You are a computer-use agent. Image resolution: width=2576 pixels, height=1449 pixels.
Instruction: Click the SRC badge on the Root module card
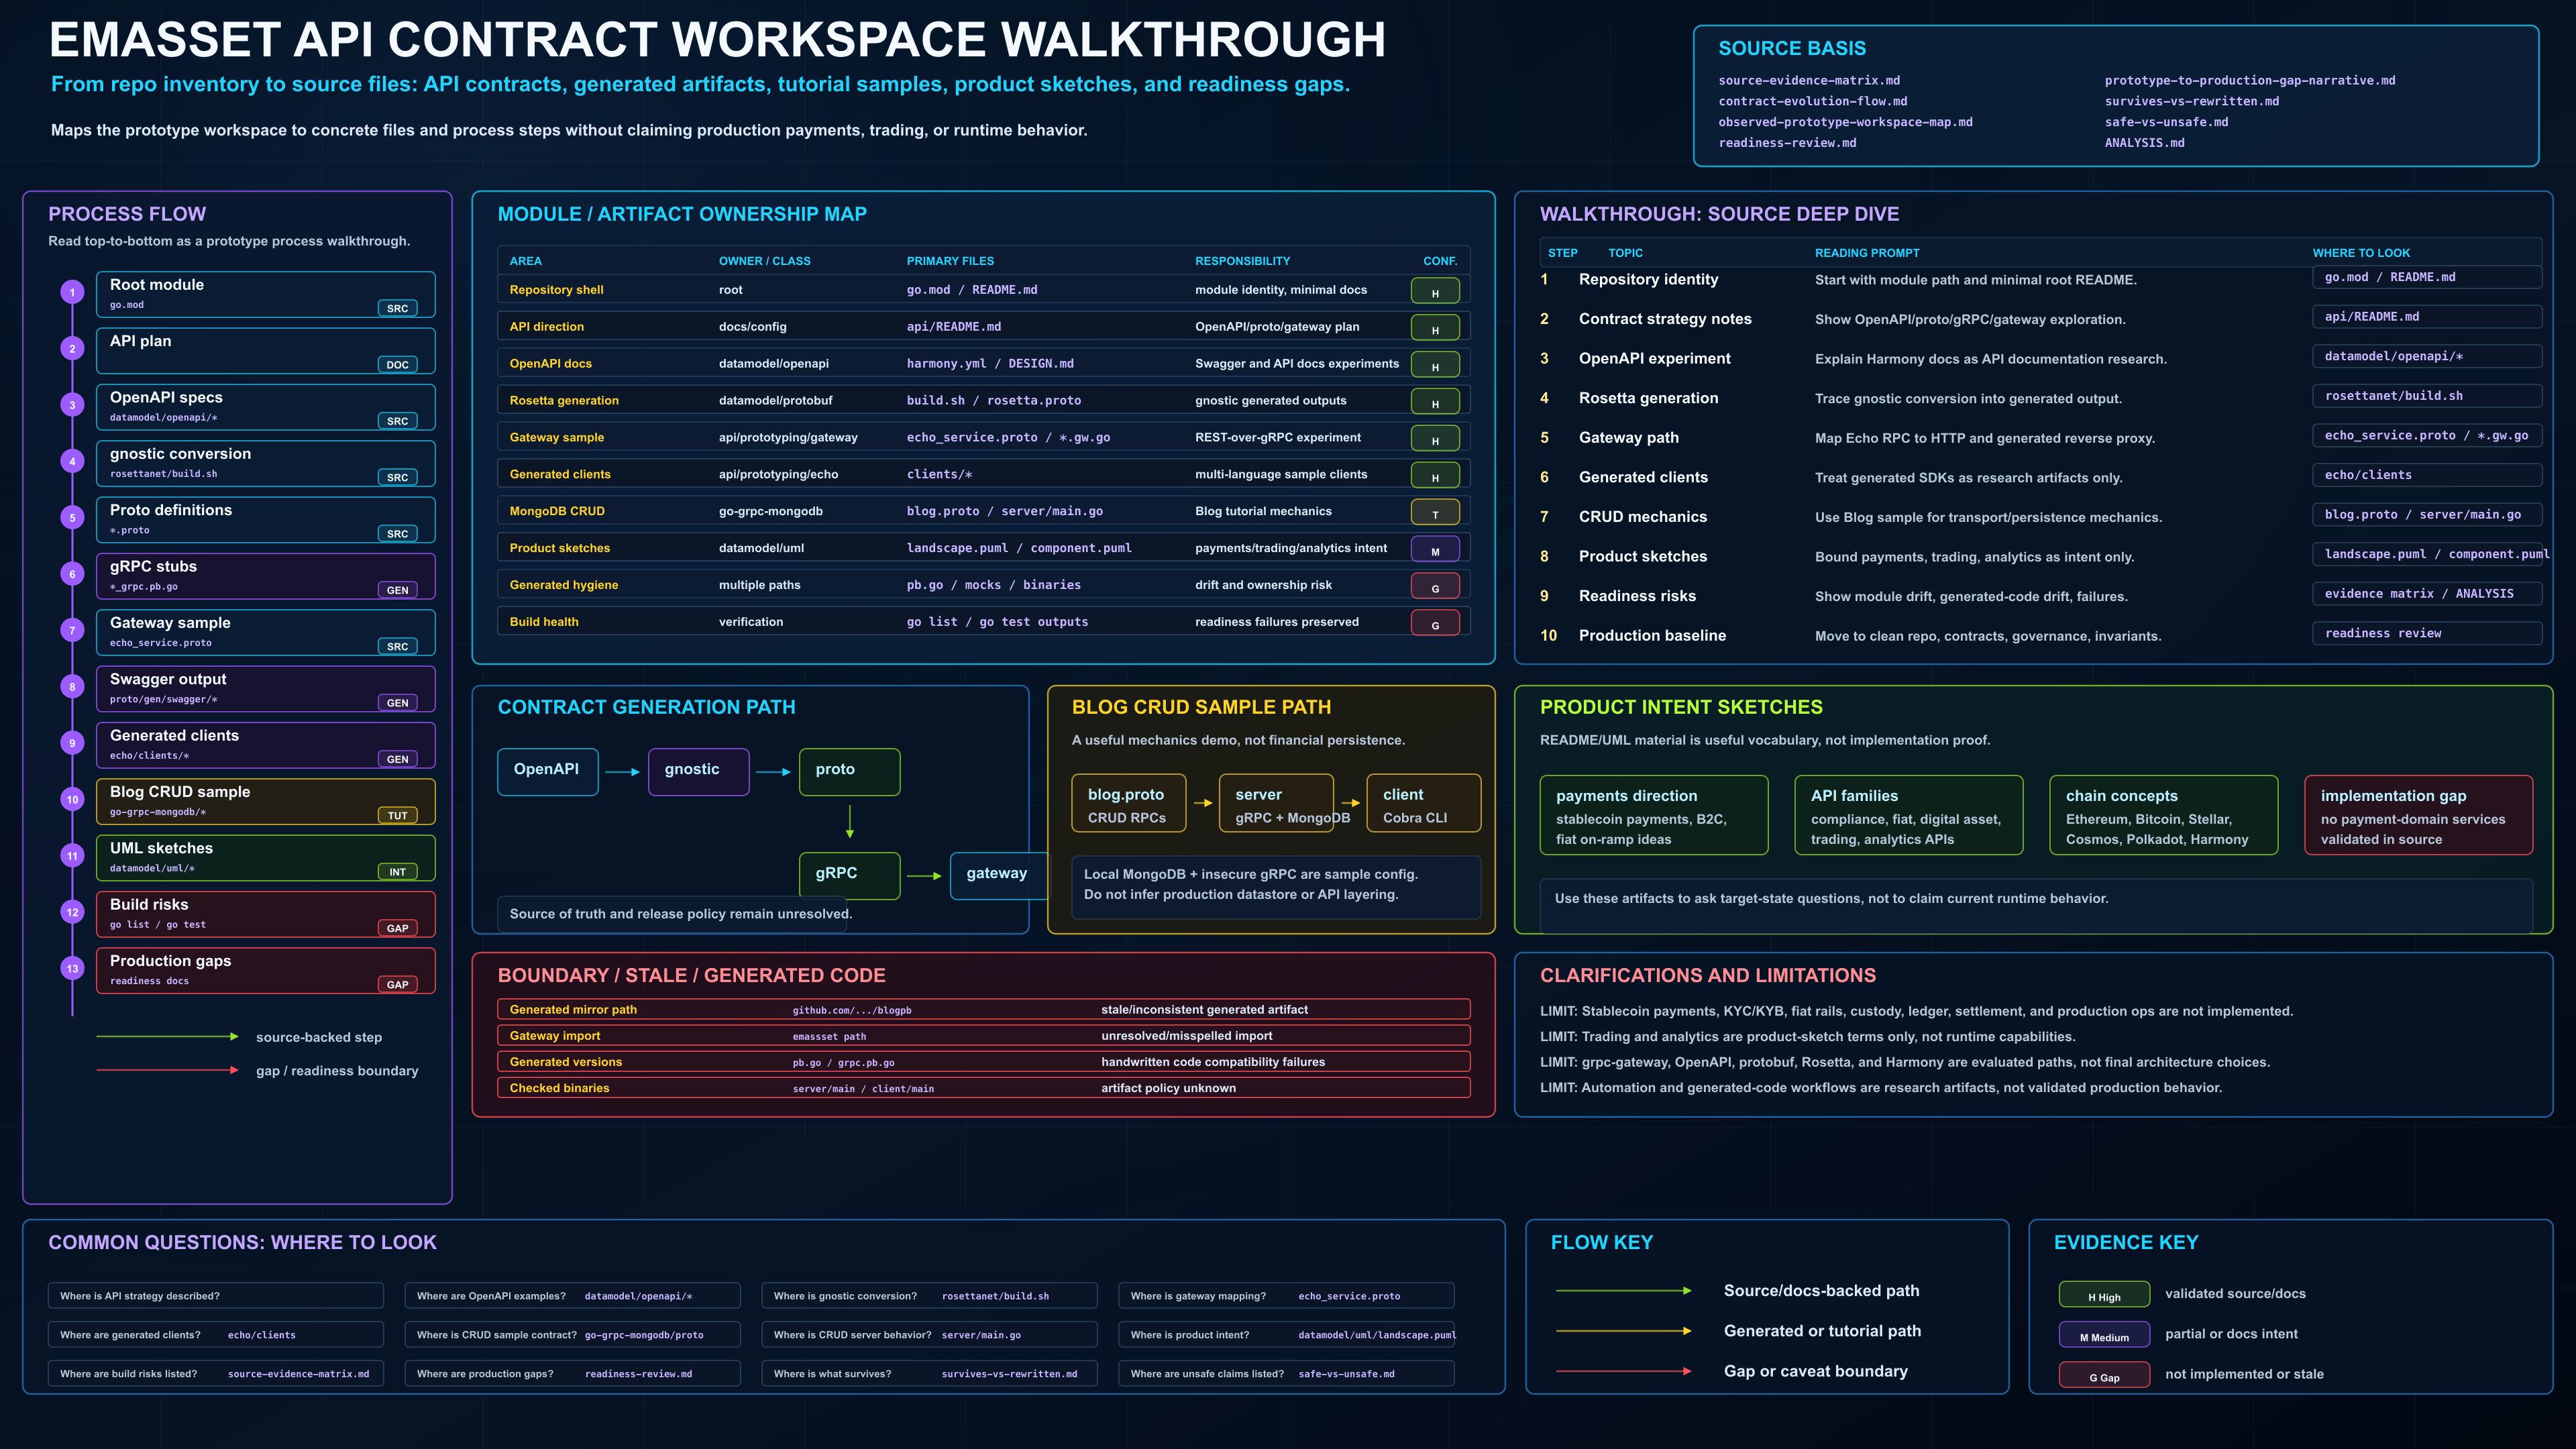(x=397, y=308)
